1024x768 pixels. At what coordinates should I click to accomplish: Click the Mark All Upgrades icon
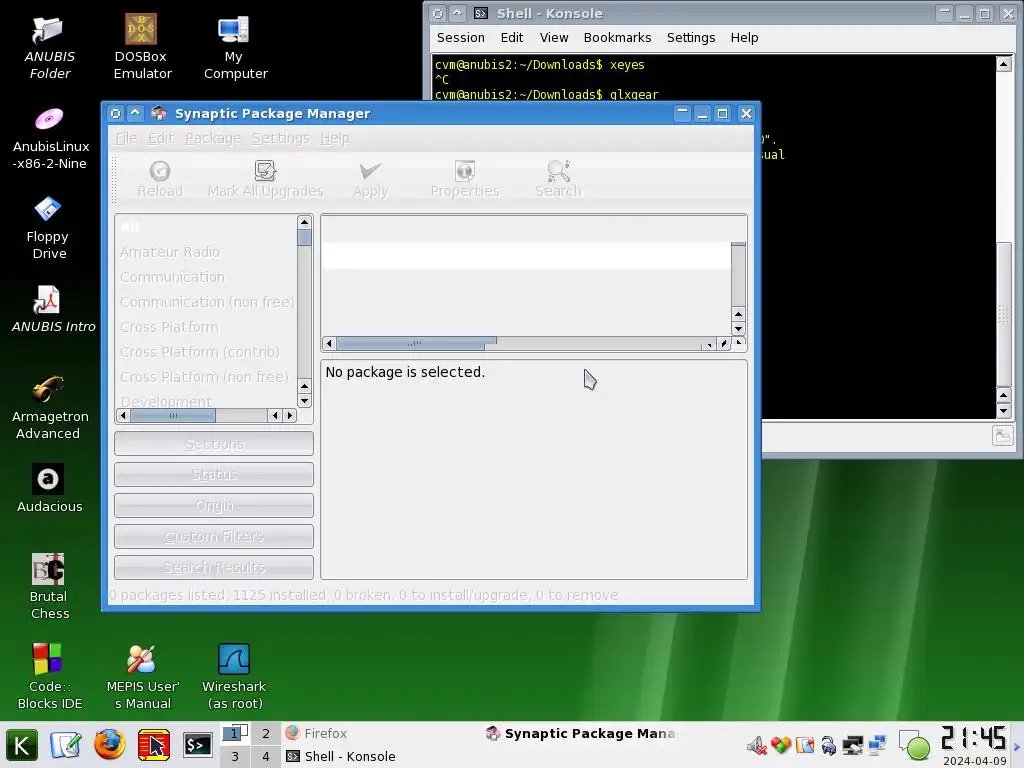click(265, 171)
